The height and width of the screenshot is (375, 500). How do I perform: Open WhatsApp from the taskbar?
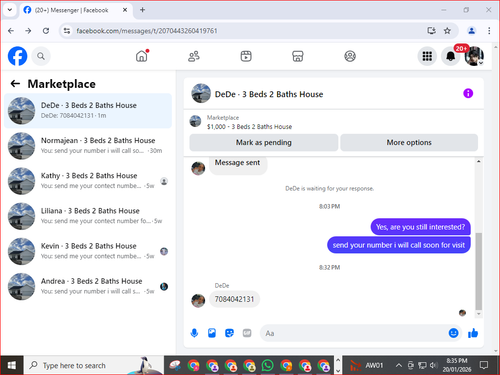point(267,365)
